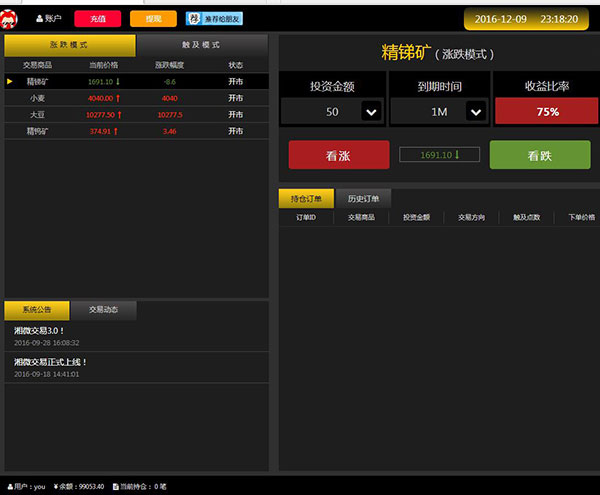Click the 开市 status in the 小麦 row
Image resolution: width=600 pixels, height=495 pixels.
point(235,98)
